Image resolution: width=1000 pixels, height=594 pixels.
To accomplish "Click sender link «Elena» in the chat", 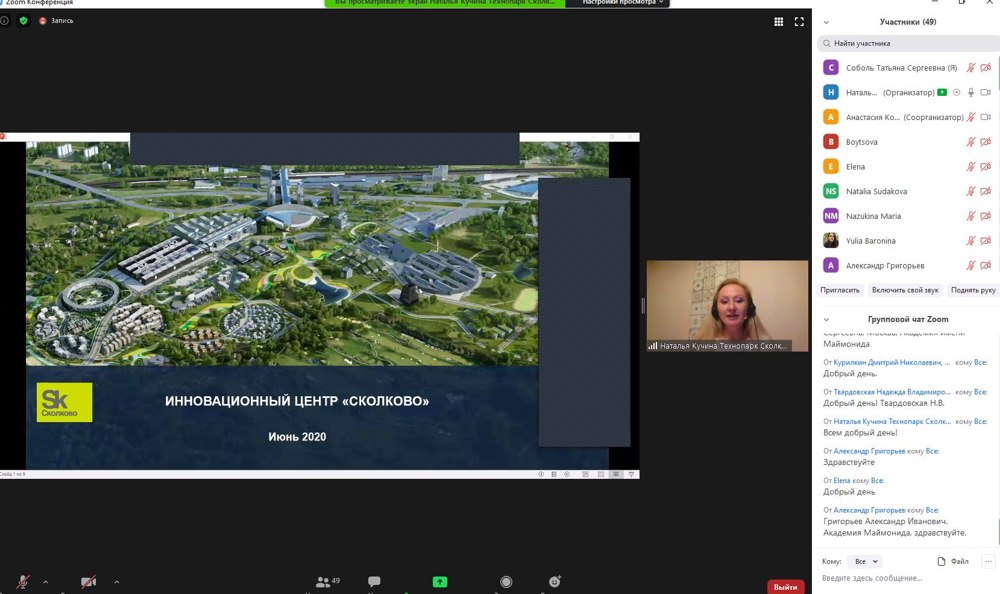I will tap(842, 480).
